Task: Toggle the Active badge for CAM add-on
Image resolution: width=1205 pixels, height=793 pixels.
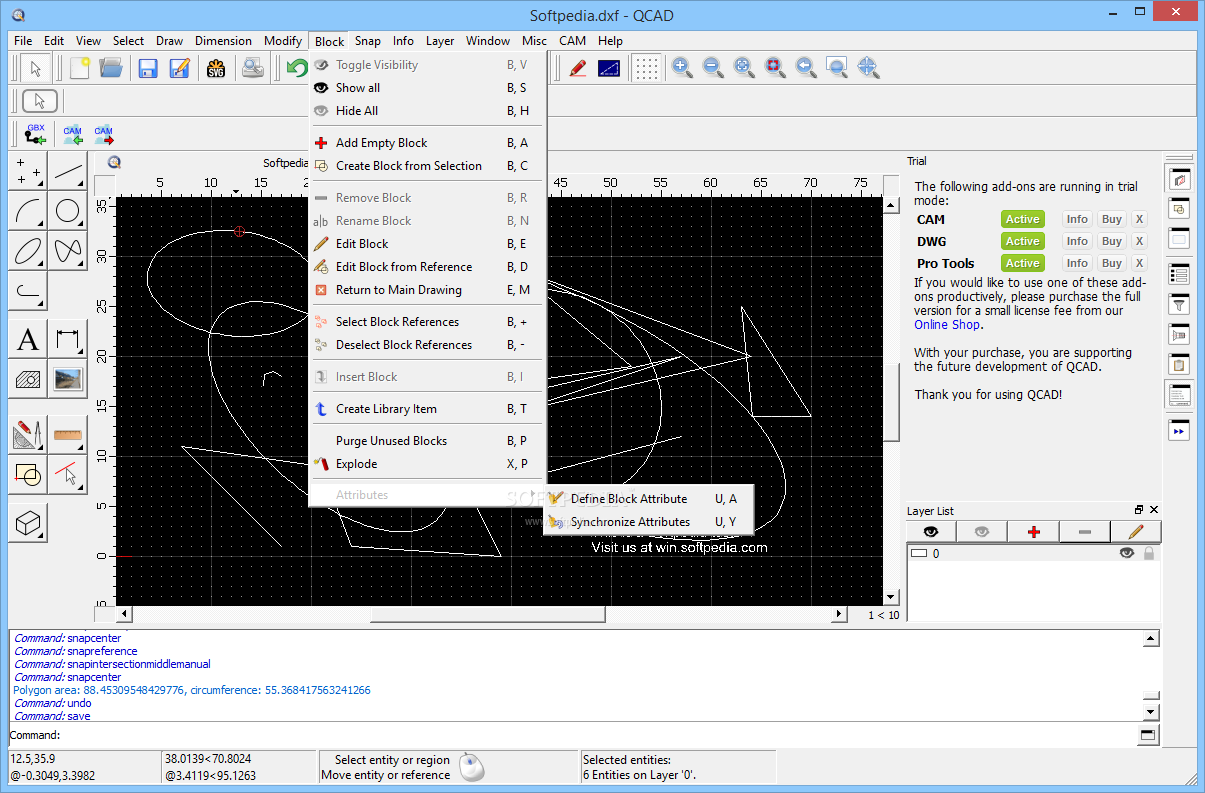Action: coord(1022,219)
